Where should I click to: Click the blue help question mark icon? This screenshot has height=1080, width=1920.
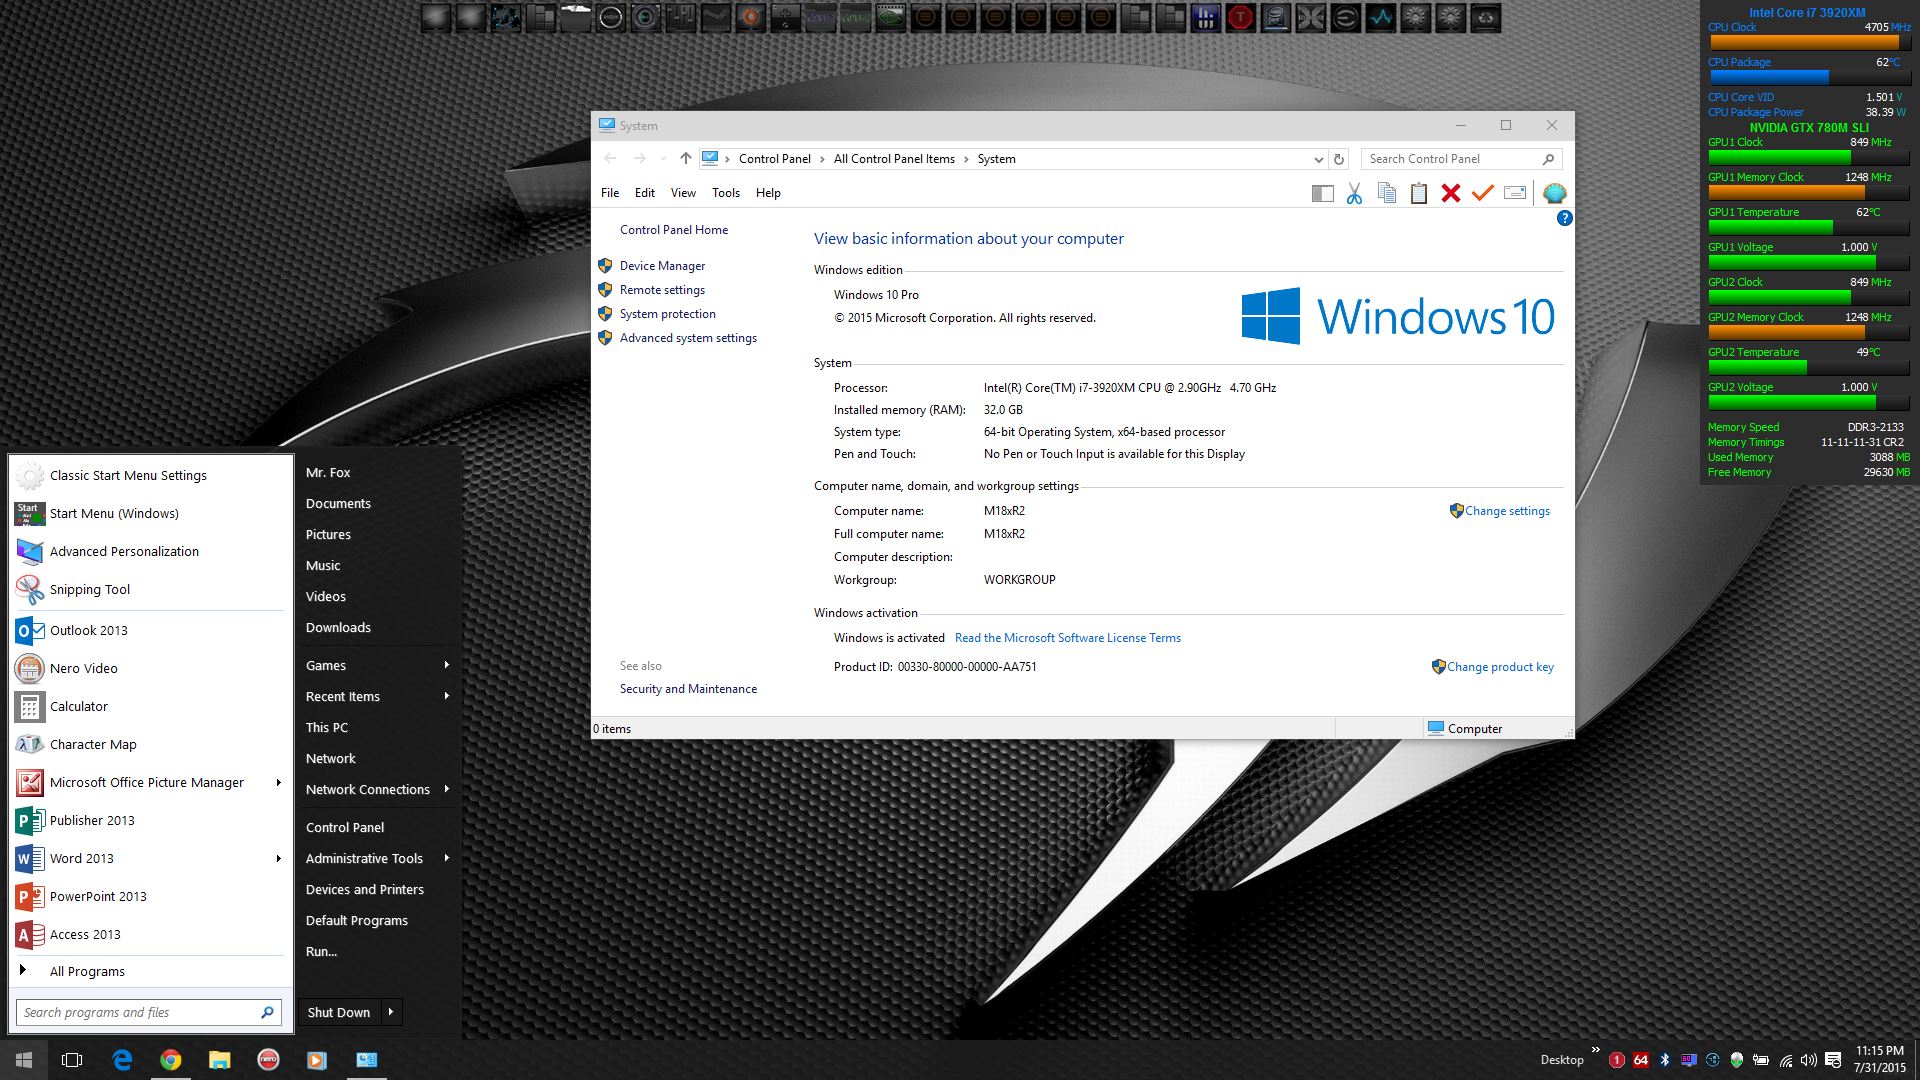[x=1564, y=218]
